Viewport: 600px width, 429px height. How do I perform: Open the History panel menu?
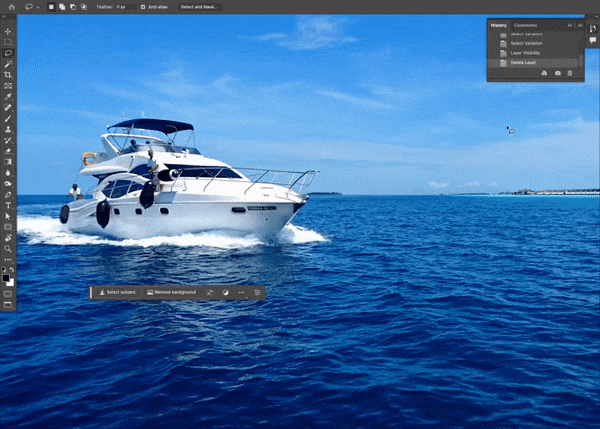click(579, 25)
